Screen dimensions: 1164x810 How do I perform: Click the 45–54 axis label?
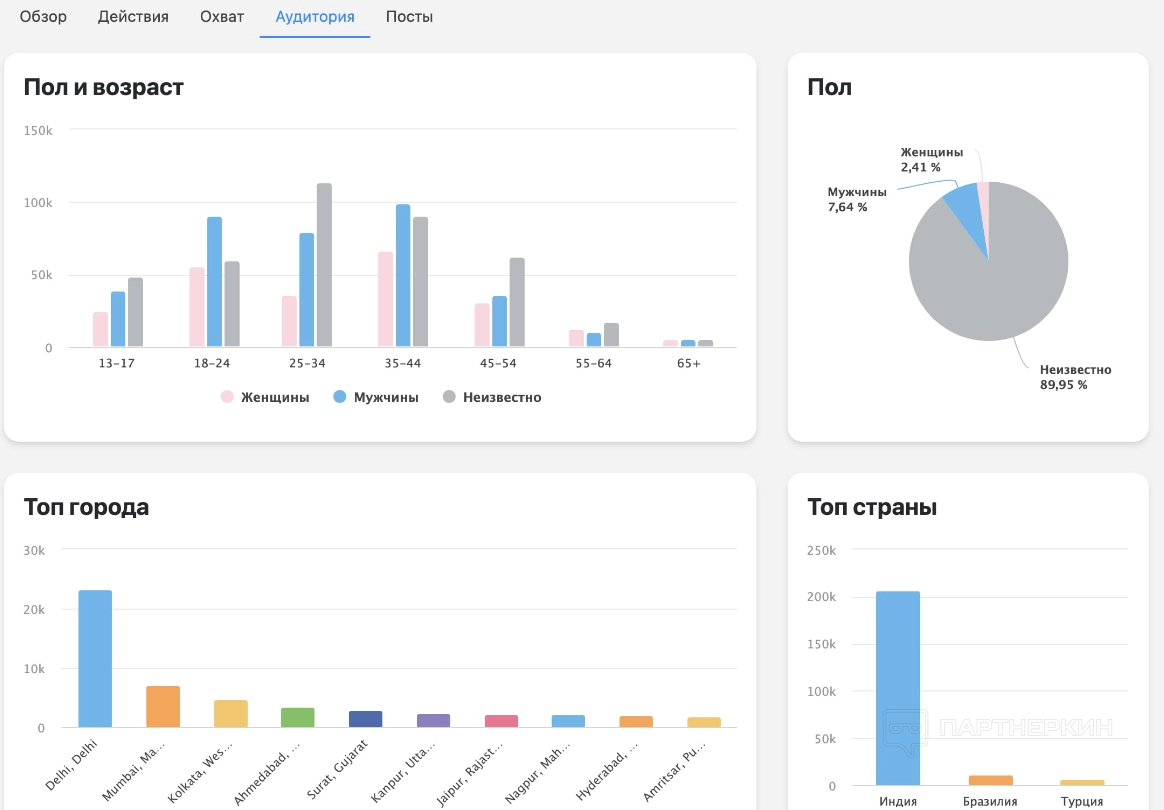click(498, 363)
